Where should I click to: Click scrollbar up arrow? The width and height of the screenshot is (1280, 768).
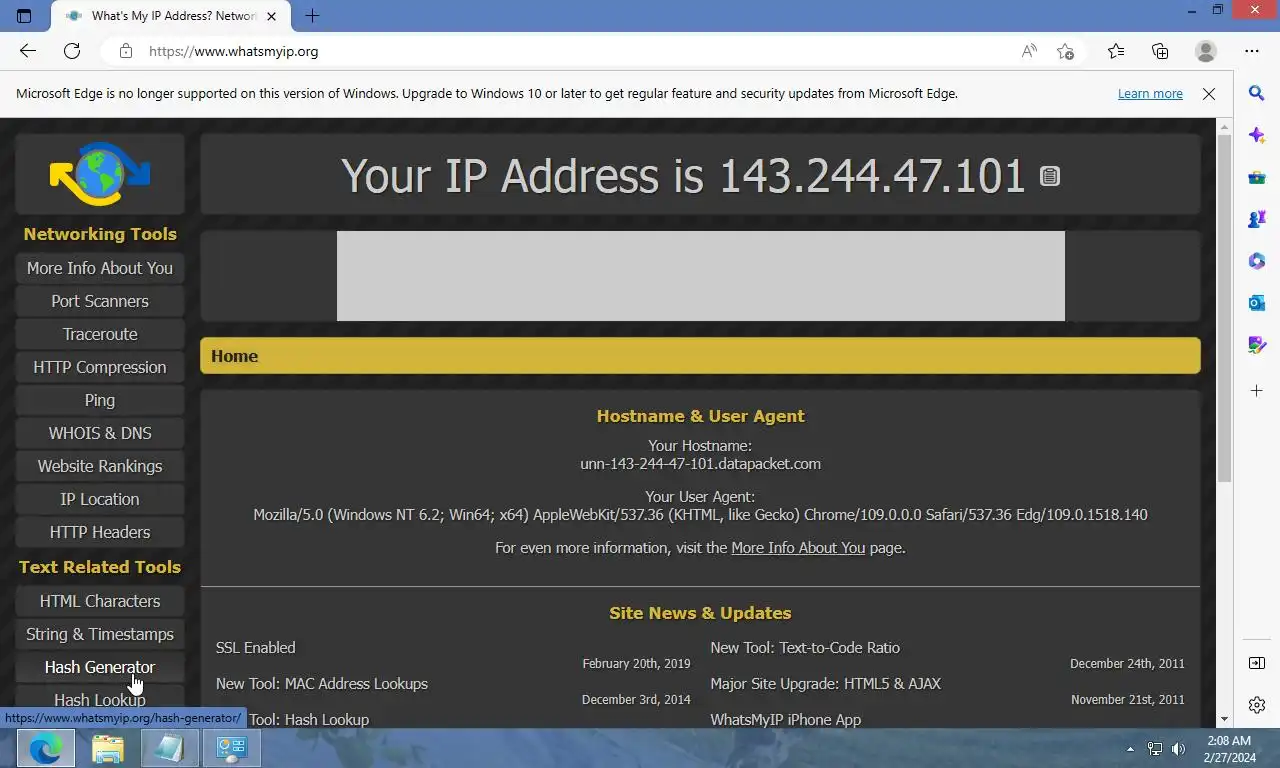click(x=1224, y=126)
